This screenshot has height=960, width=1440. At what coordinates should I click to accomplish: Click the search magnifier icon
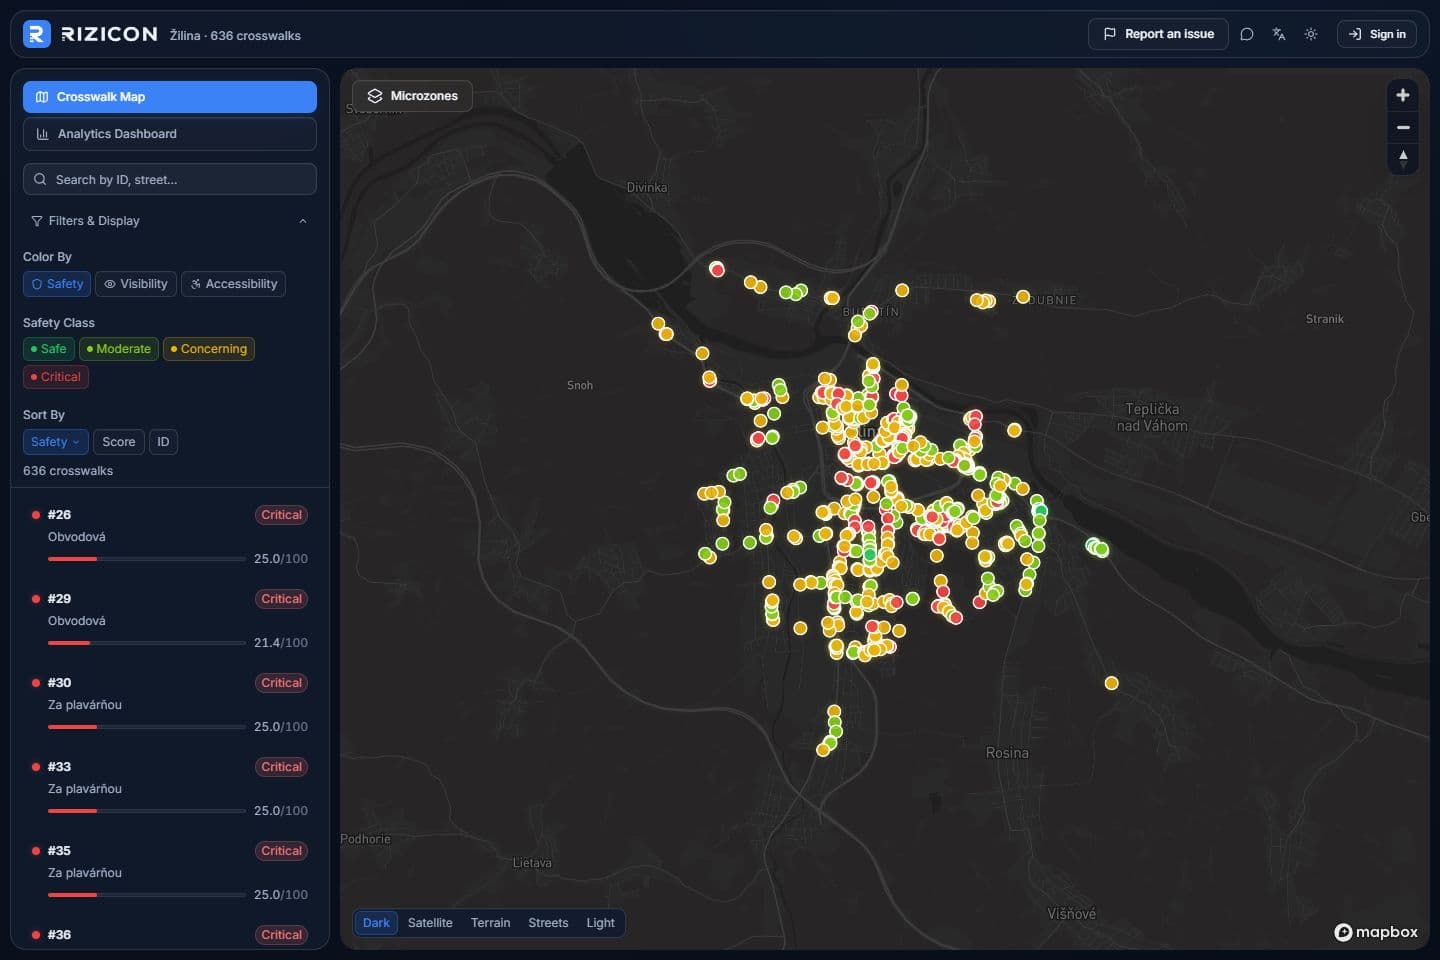pos(40,179)
